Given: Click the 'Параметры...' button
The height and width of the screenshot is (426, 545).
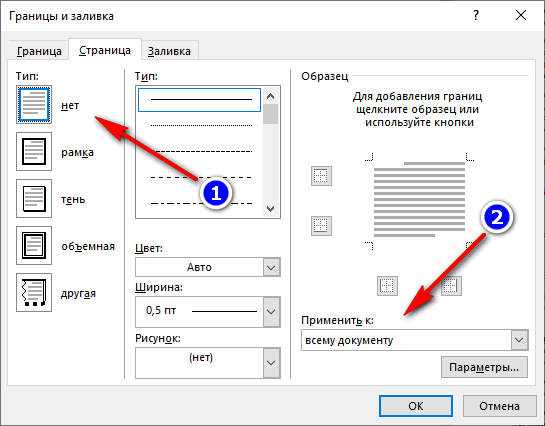Looking at the screenshot, I should [x=484, y=367].
